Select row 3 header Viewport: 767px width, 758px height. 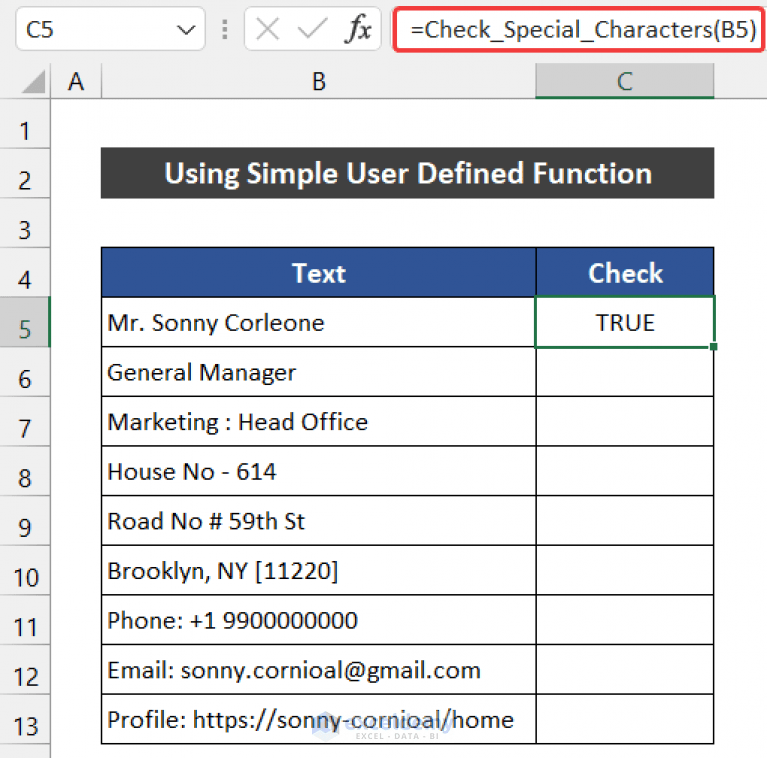click(x=25, y=223)
